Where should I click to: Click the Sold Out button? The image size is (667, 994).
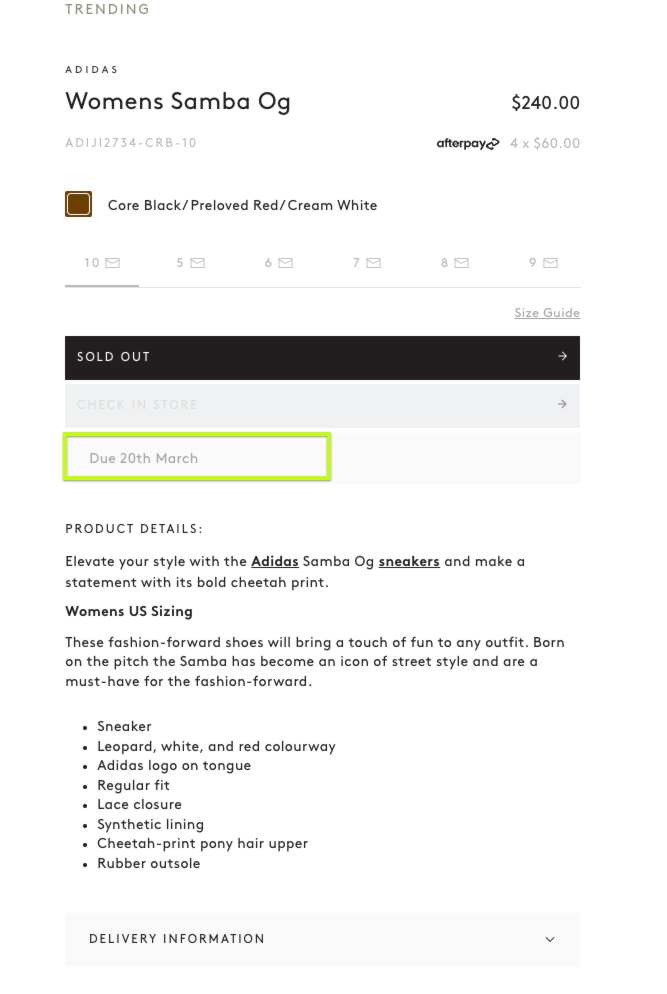click(322, 358)
